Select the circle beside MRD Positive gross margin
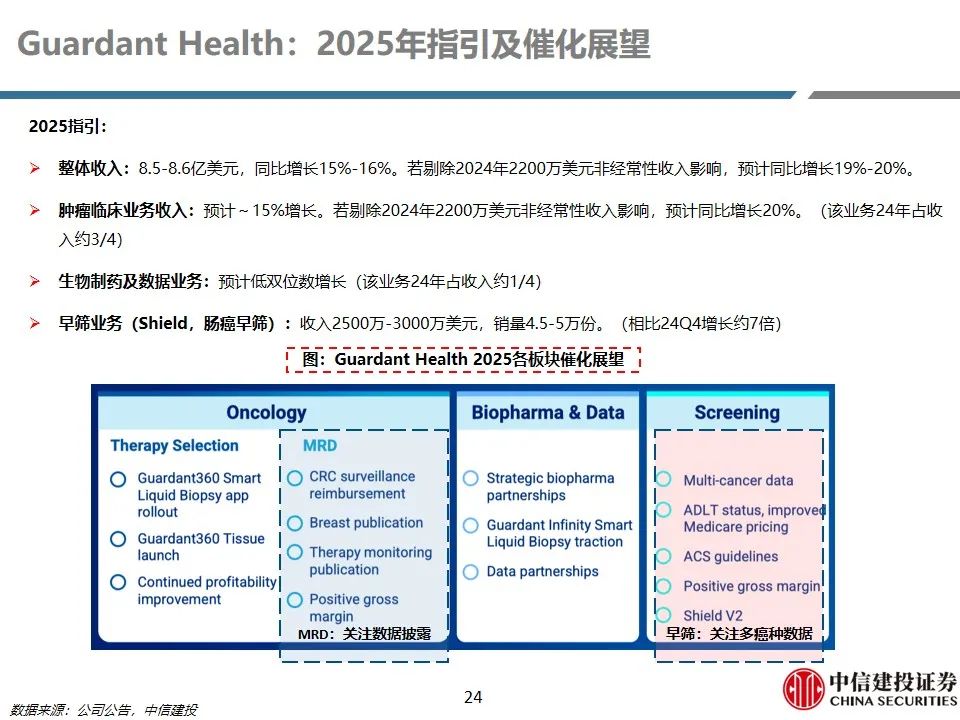 [295, 599]
